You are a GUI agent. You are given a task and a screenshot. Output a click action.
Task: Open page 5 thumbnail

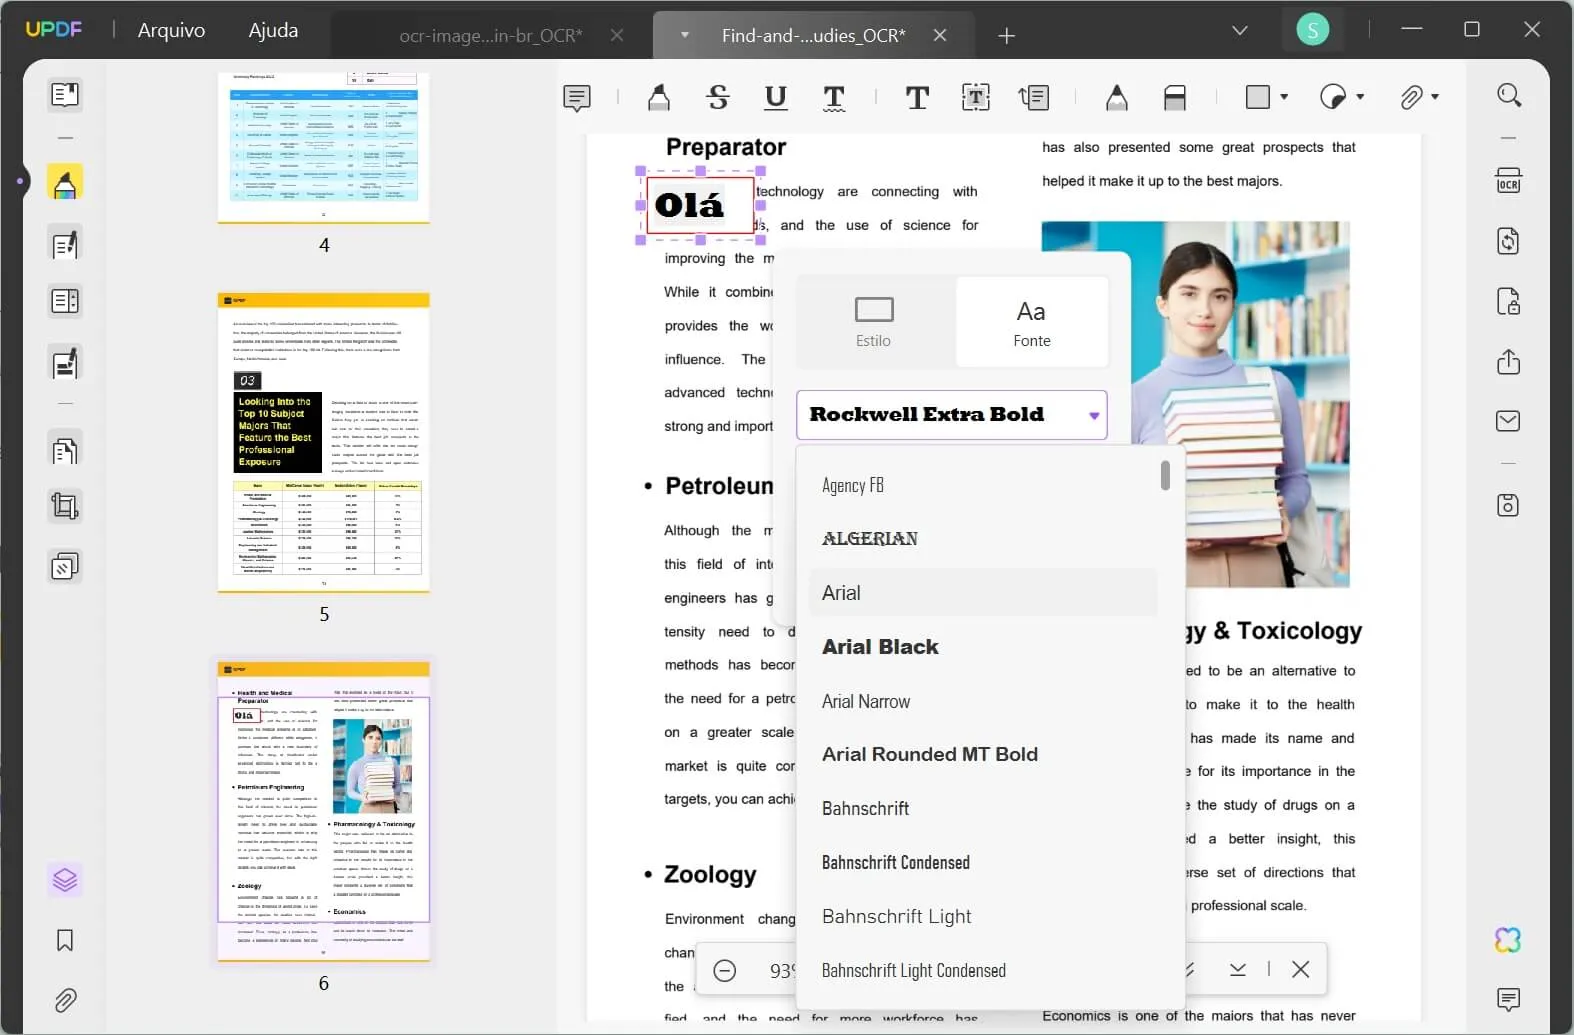pyautogui.click(x=324, y=442)
